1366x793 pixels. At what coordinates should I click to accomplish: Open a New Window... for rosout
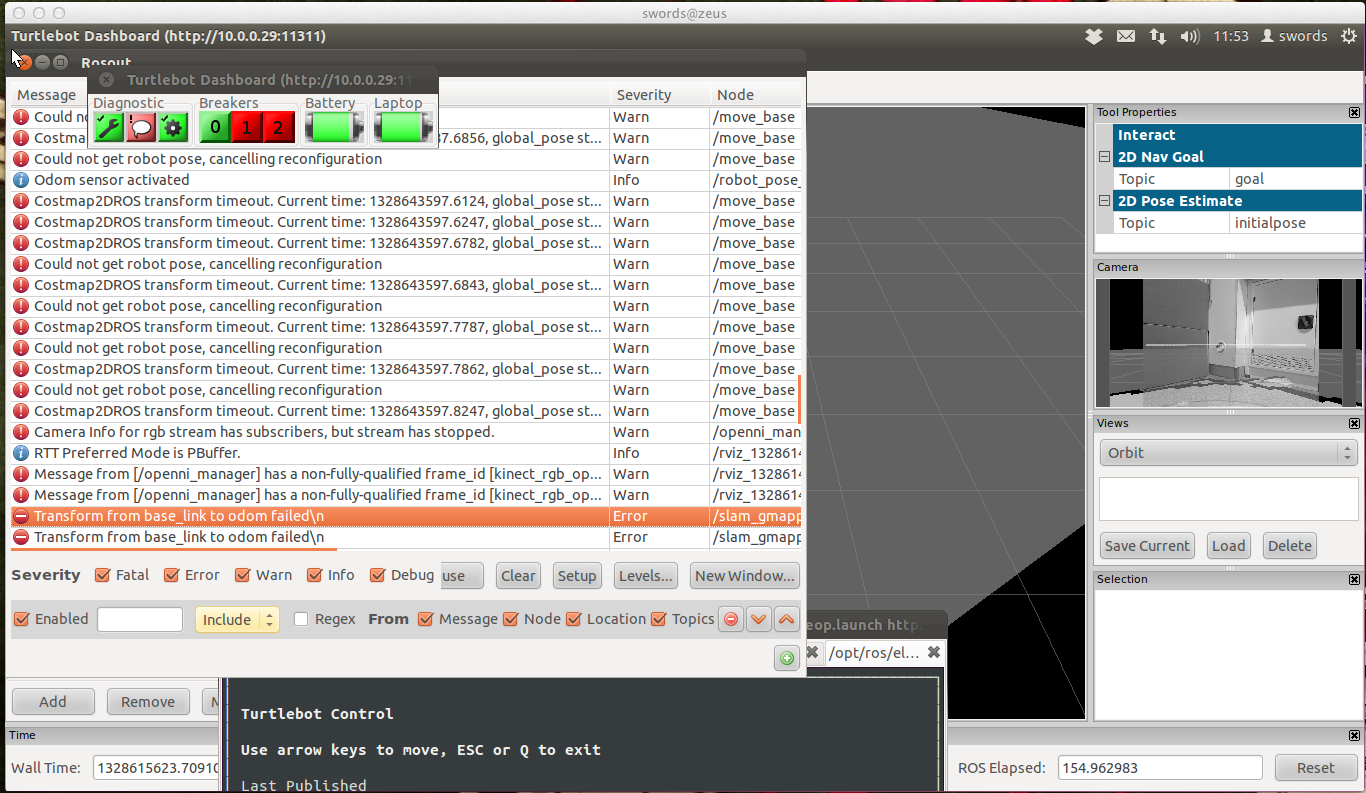[x=745, y=575]
